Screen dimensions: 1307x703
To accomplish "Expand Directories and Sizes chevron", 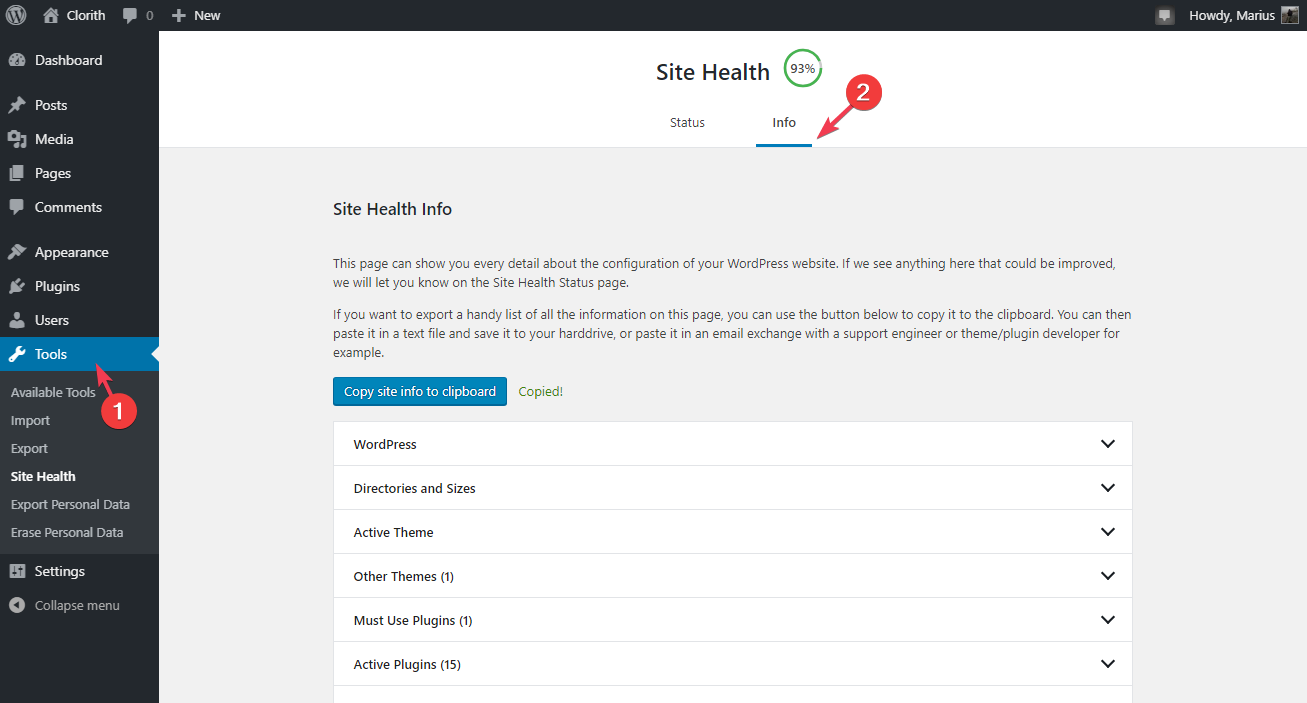I will click(1107, 488).
